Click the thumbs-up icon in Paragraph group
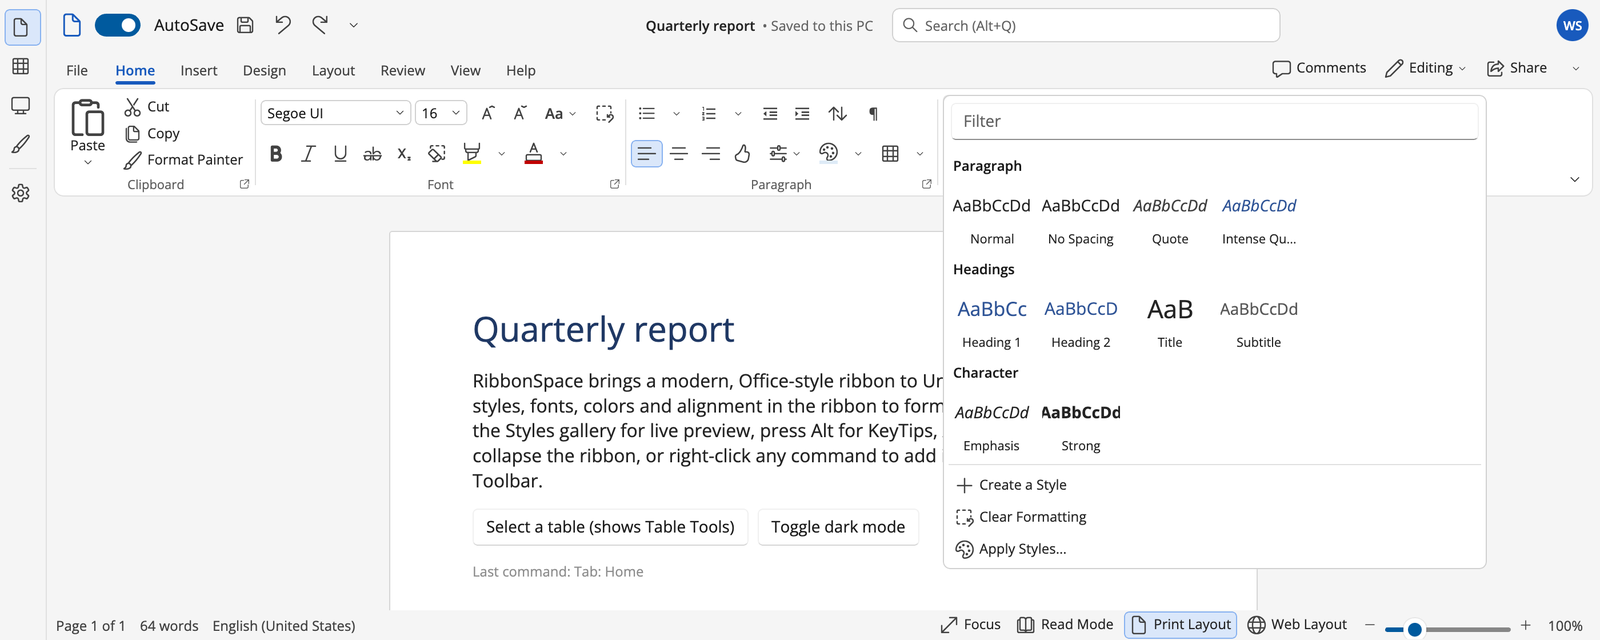Viewport: 1600px width, 640px height. point(742,153)
